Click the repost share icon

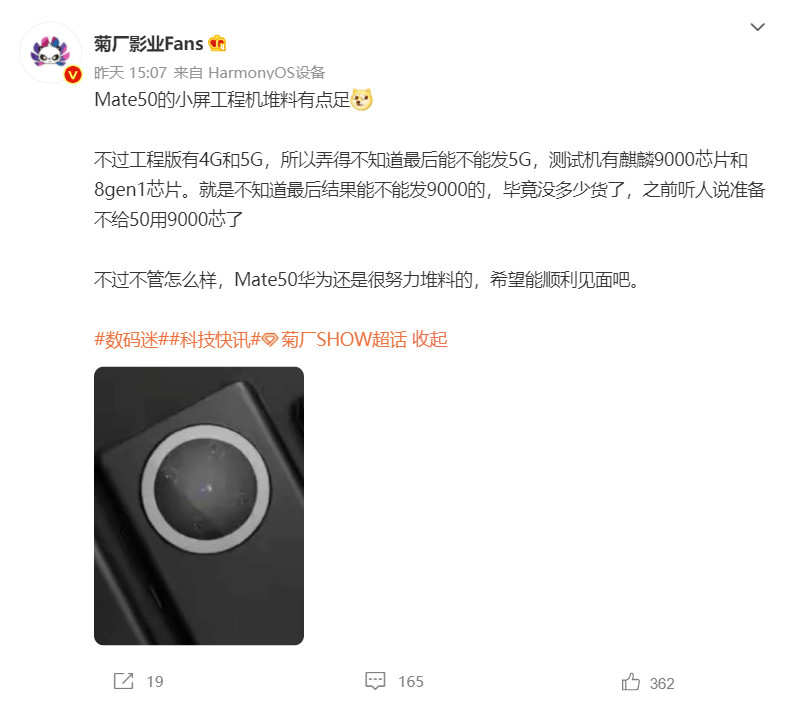(124, 681)
